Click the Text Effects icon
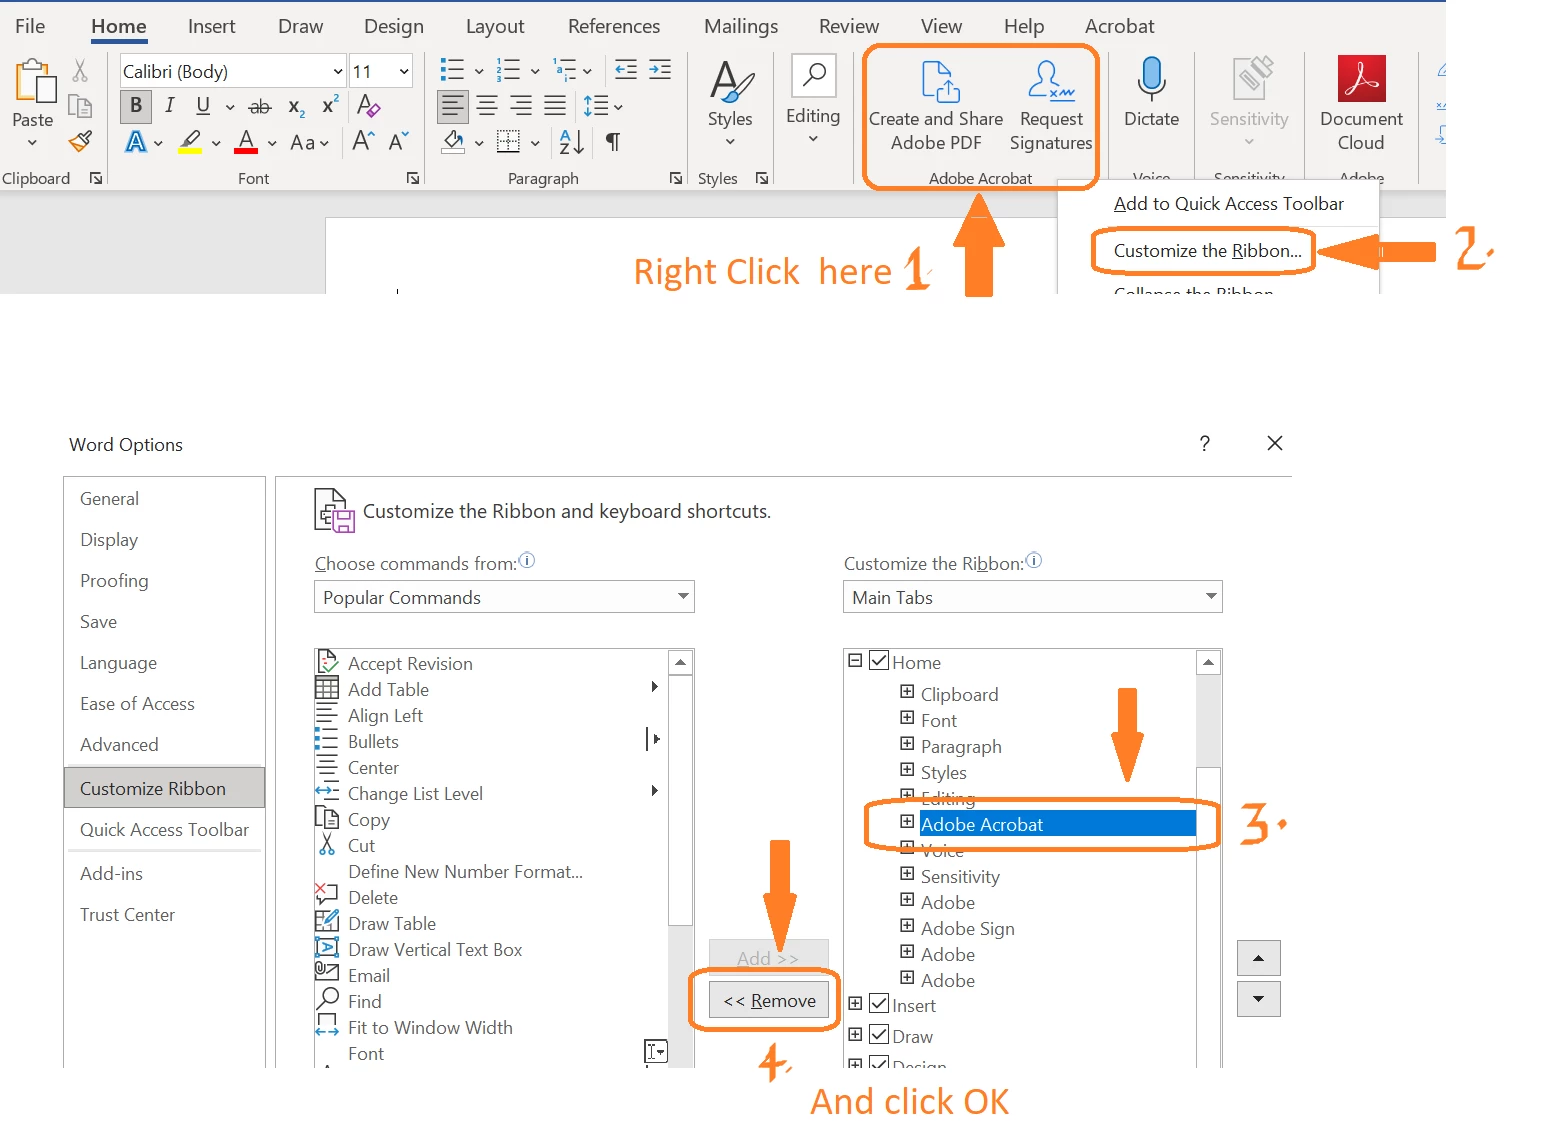 tap(136, 142)
